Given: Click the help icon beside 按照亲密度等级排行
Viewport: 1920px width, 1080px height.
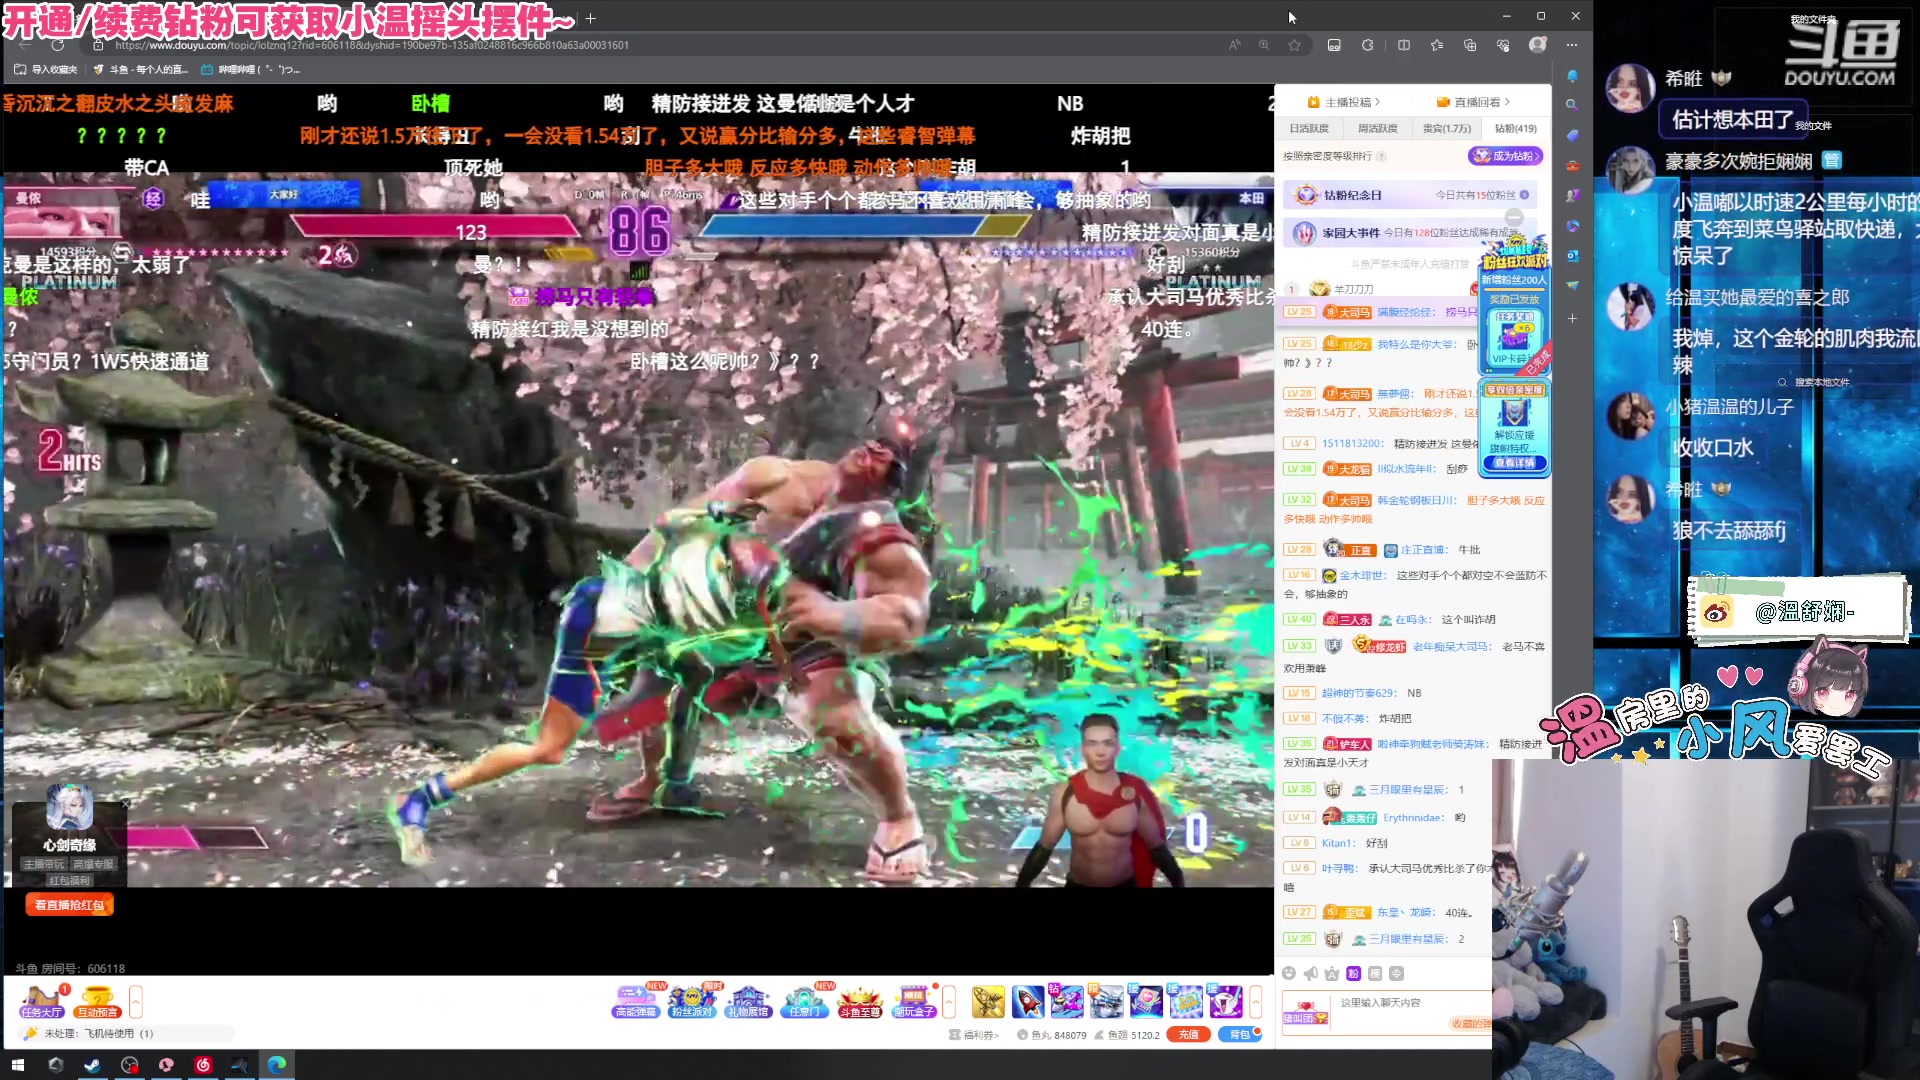Looking at the screenshot, I should click(1381, 156).
